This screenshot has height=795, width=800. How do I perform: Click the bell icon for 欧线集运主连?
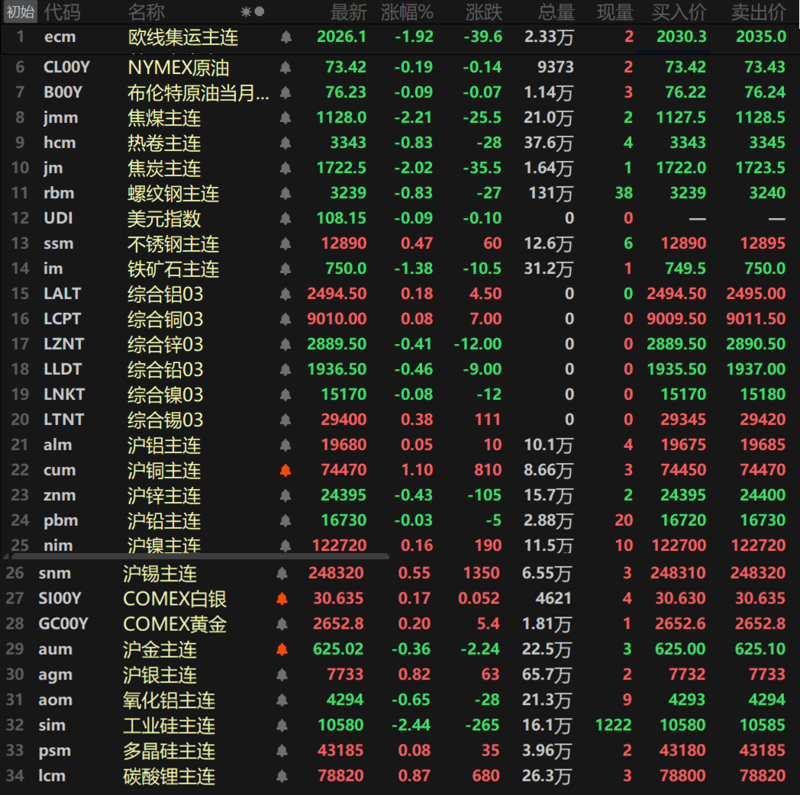pyautogui.click(x=286, y=37)
